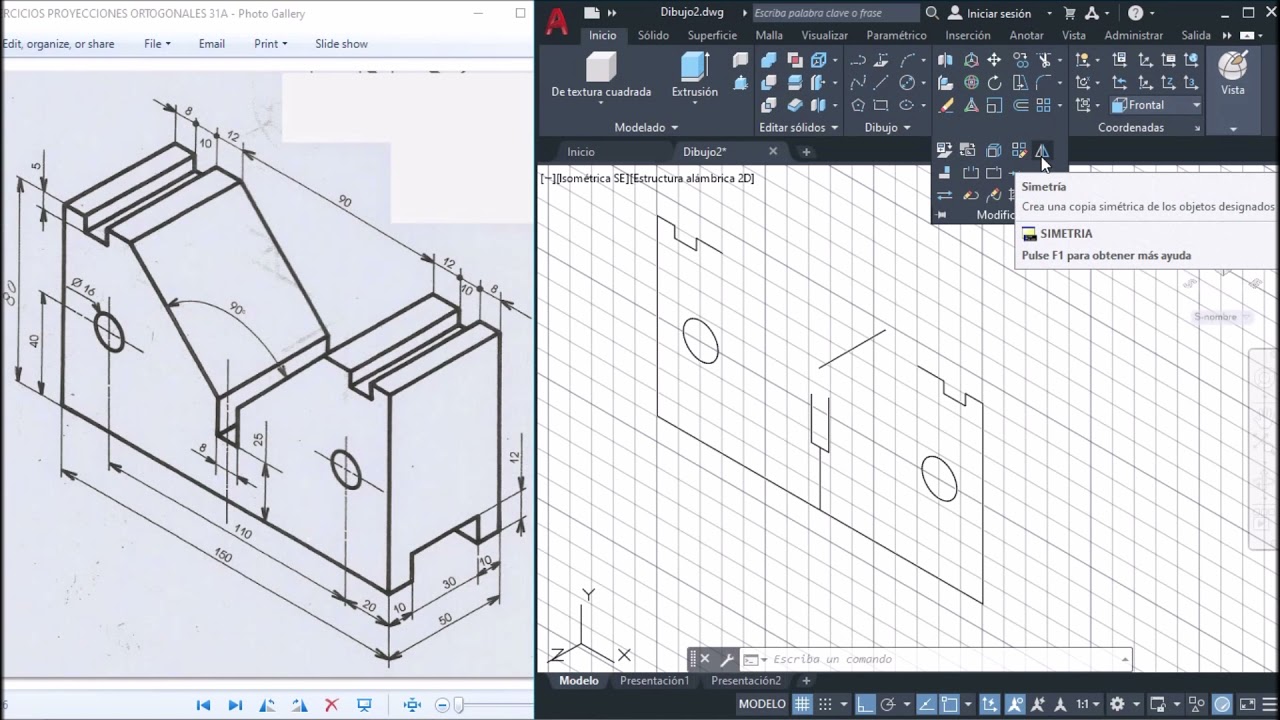The height and width of the screenshot is (720, 1280).
Task: Click the Help question mark icon
Action: pos(1135,13)
